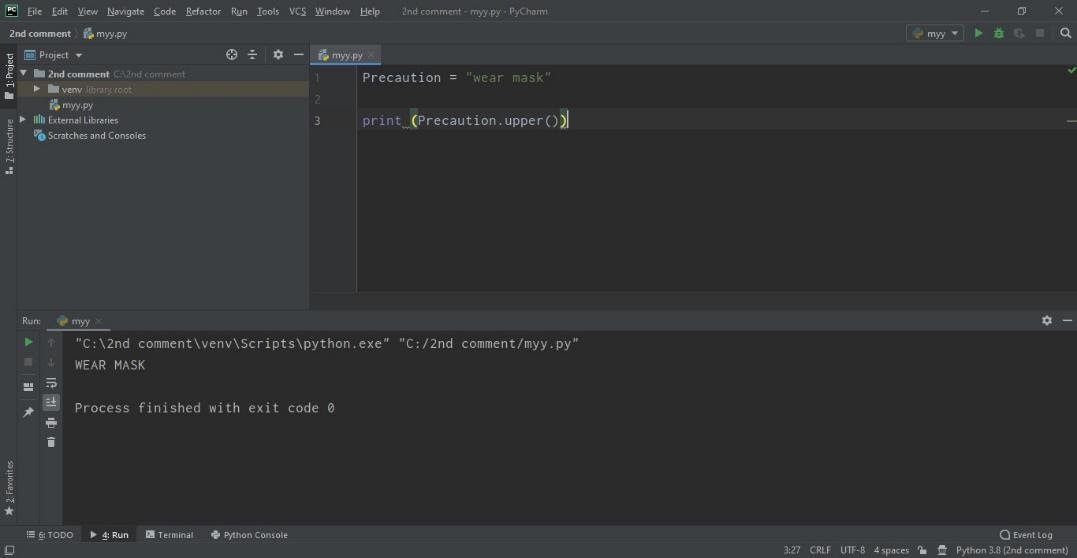This screenshot has height=558, width=1077.
Task: Click the inspection green checkmark in editor
Action: tap(1071, 70)
